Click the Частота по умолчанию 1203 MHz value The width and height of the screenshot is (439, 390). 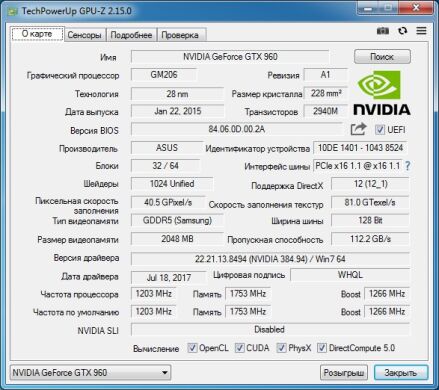click(153, 312)
